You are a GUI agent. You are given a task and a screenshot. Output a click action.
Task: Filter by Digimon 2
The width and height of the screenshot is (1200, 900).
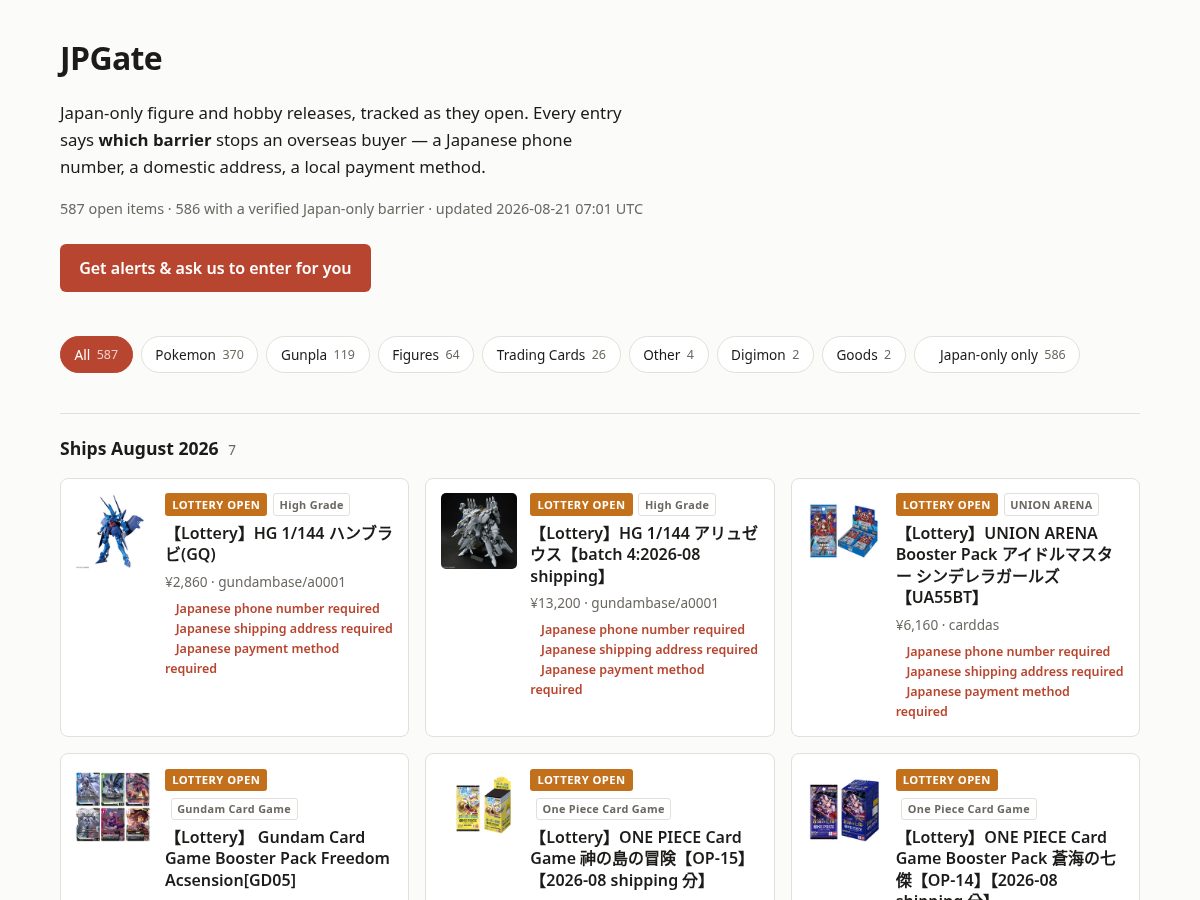[765, 355]
